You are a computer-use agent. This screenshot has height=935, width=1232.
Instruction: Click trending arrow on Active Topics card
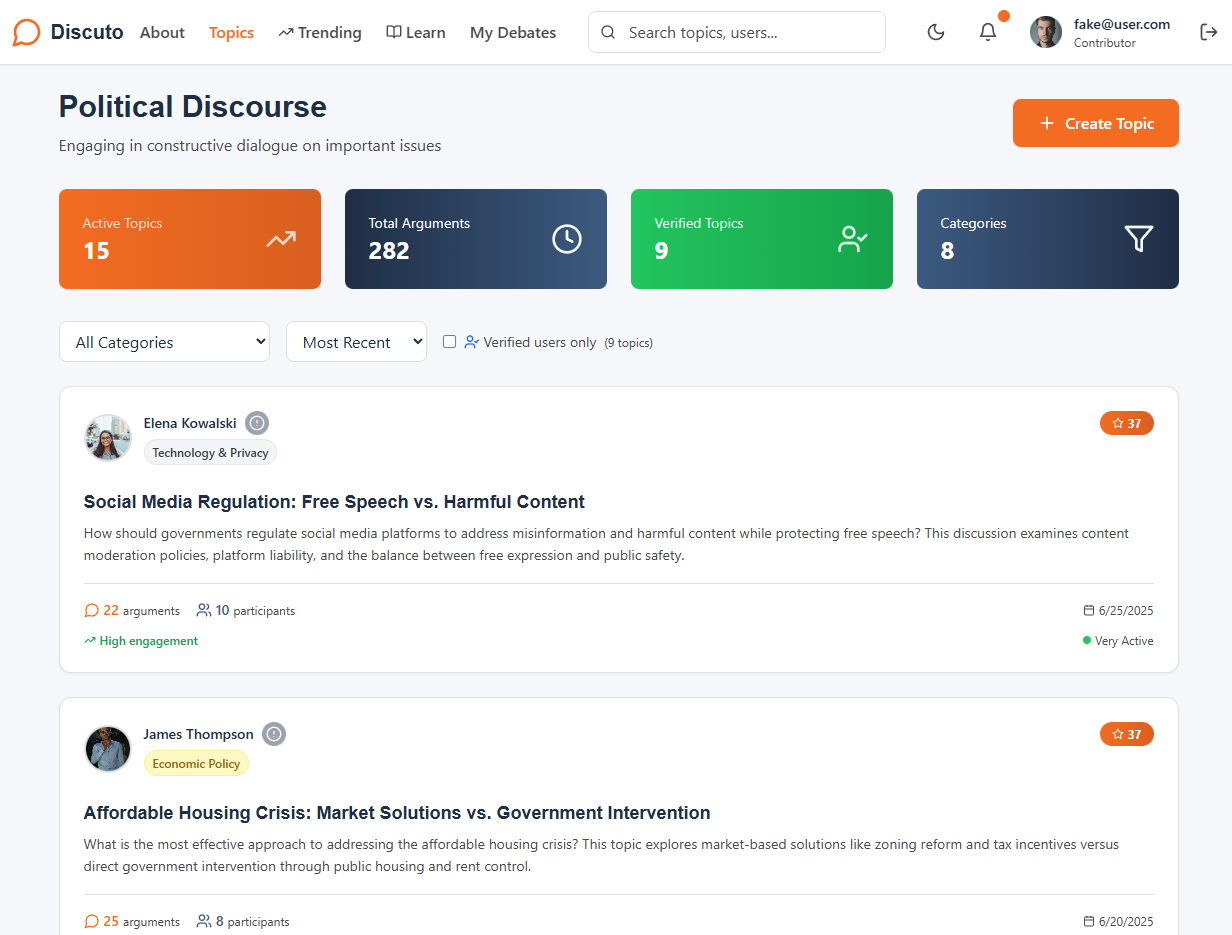281,239
